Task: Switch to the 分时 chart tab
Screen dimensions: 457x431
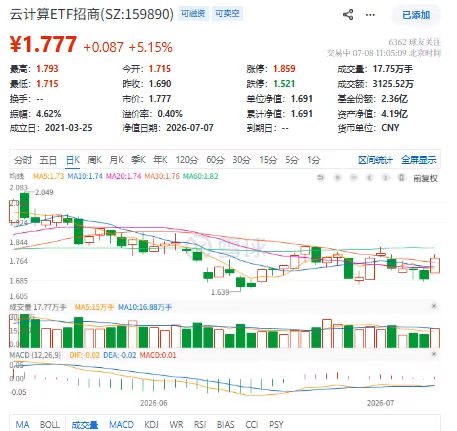Action: (x=23, y=160)
